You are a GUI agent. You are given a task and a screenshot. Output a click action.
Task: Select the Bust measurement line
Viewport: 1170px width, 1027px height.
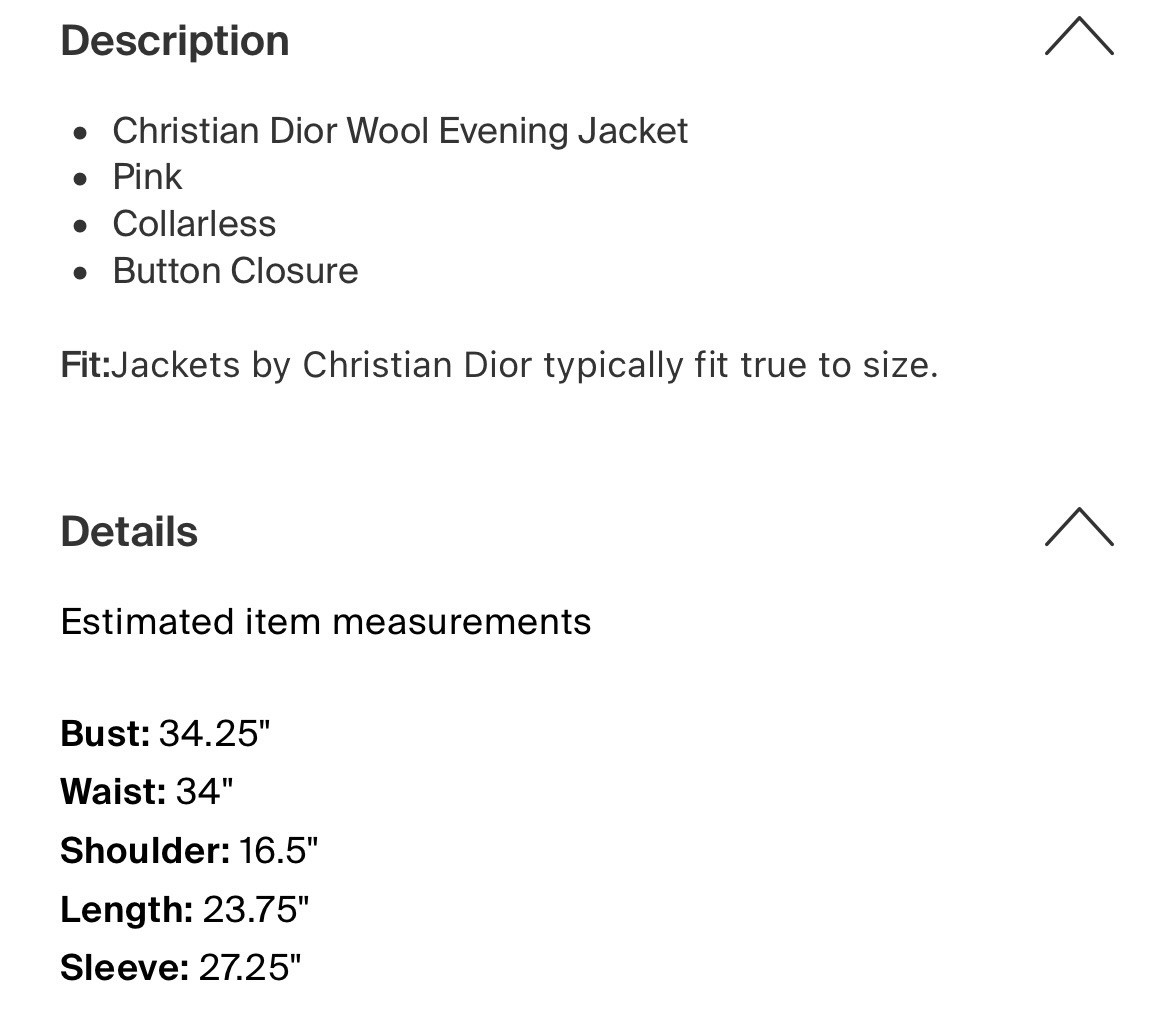pos(165,733)
